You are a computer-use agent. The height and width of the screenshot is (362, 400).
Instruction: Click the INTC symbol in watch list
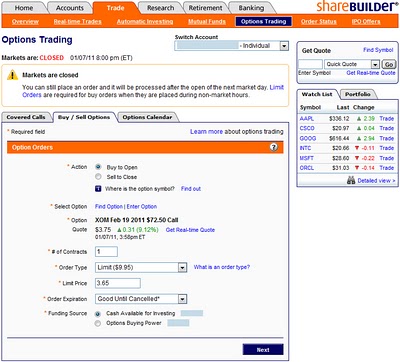(x=305, y=148)
